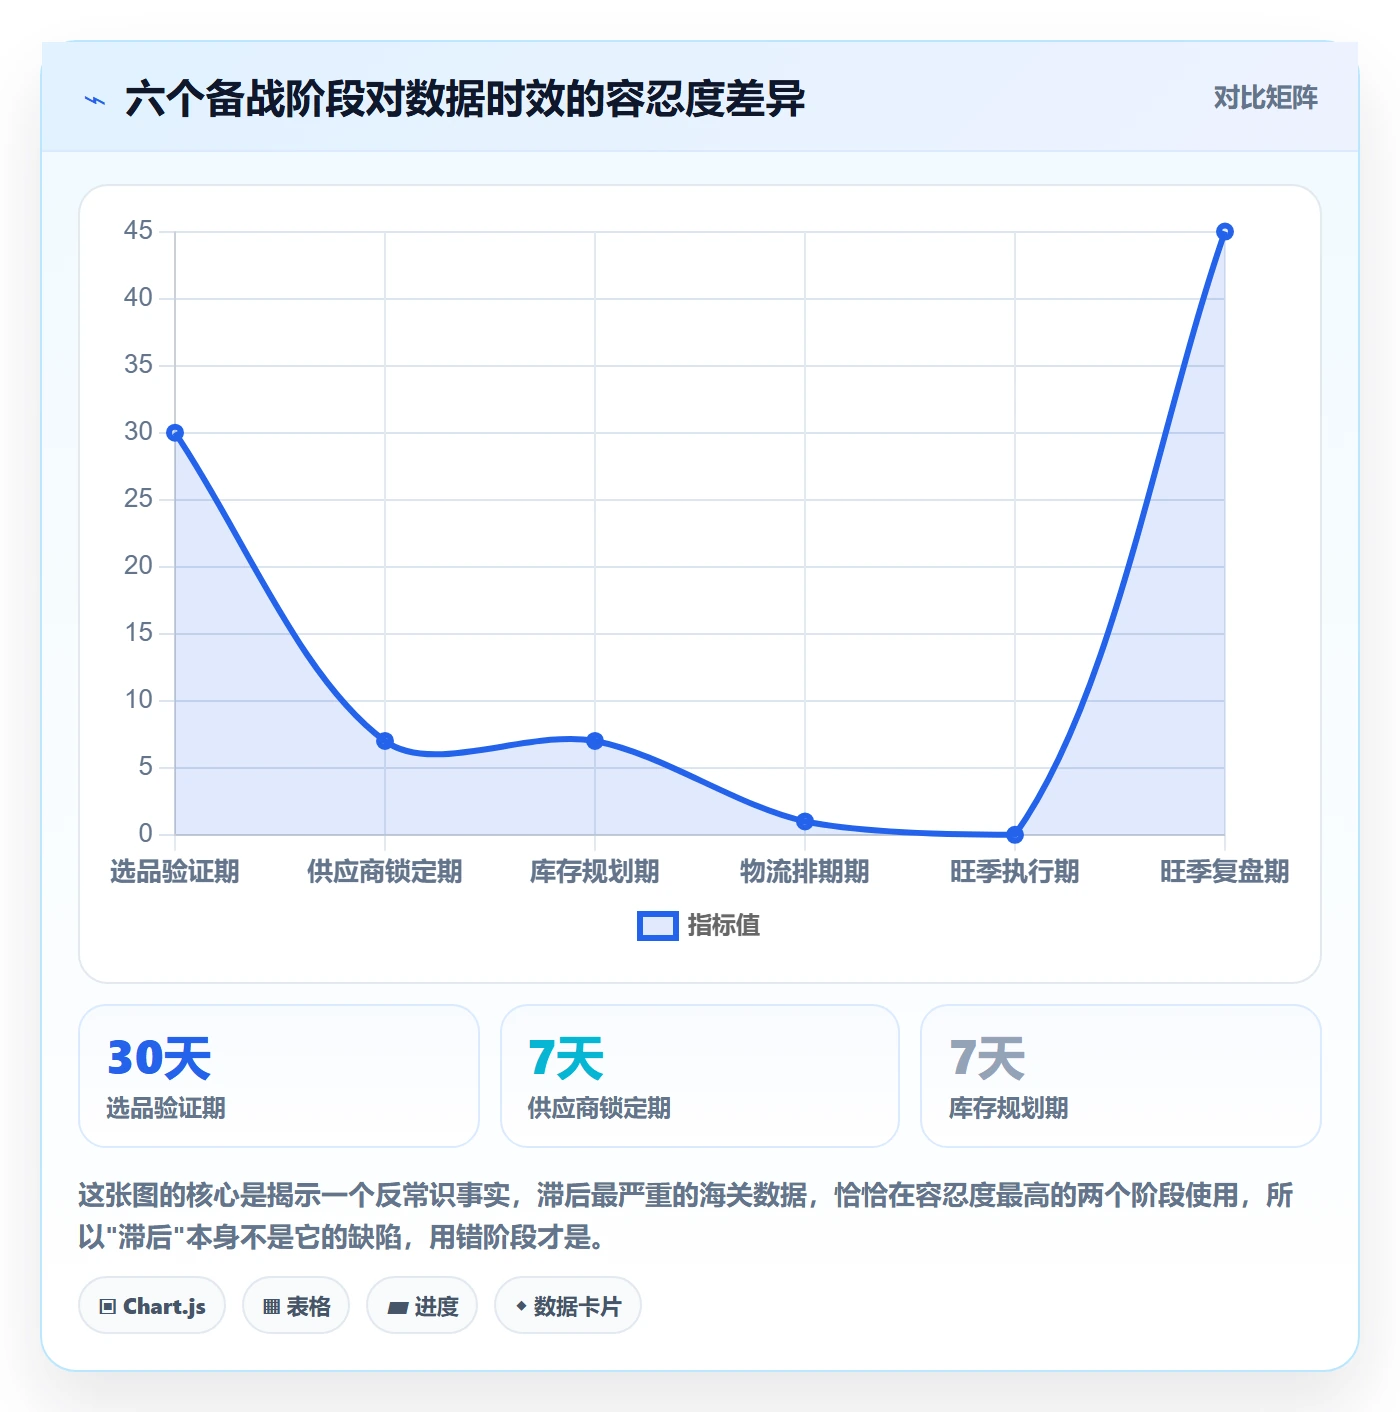Click the title 六个备战阶段对数据时效的容忍度差异
The height and width of the screenshot is (1412, 1400).
click(465, 100)
